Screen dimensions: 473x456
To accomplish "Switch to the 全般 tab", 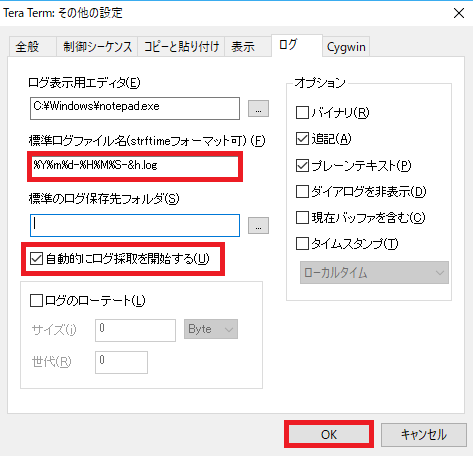I will click(28, 47).
